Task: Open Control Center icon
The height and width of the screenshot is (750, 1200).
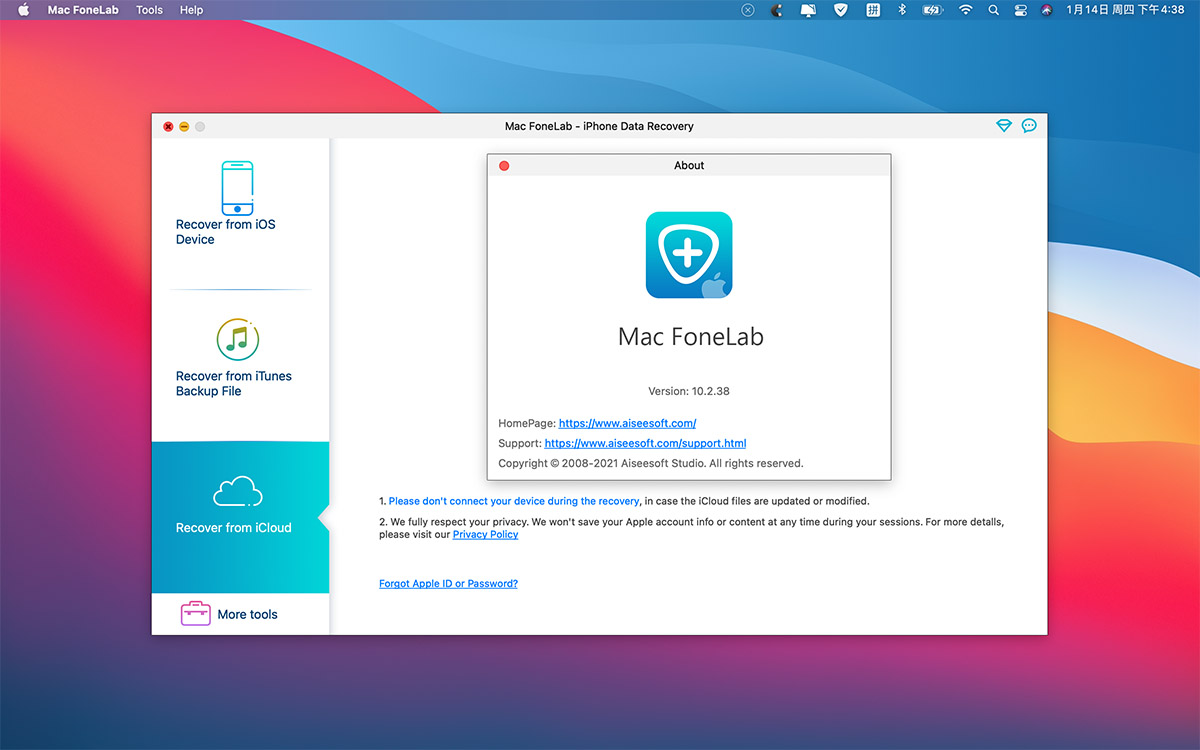Action: [x=1020, y=10]
